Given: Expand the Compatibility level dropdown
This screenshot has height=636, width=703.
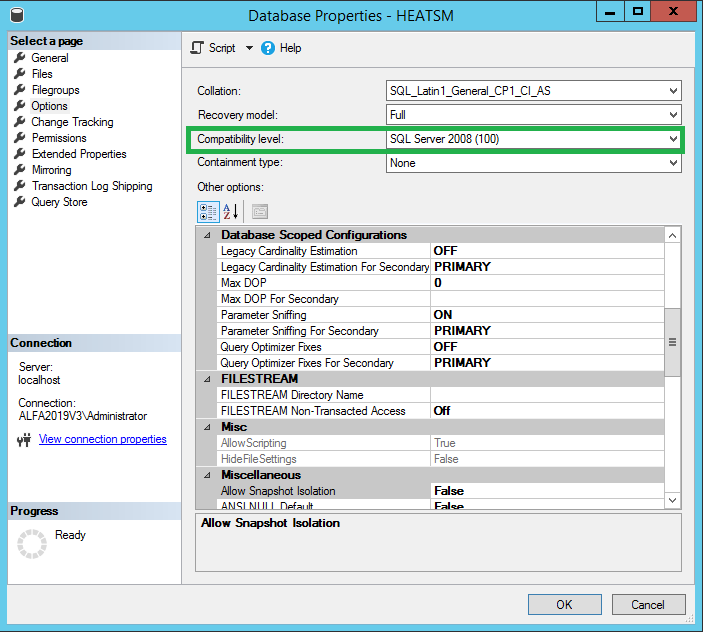Looking at the screenshot, I should coord(673,139).
